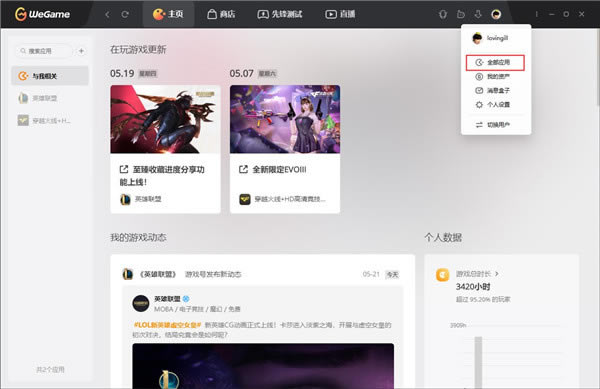Click the plus icon beside search box
This screenshot has width=600, height=389.
tap(81, 51)
